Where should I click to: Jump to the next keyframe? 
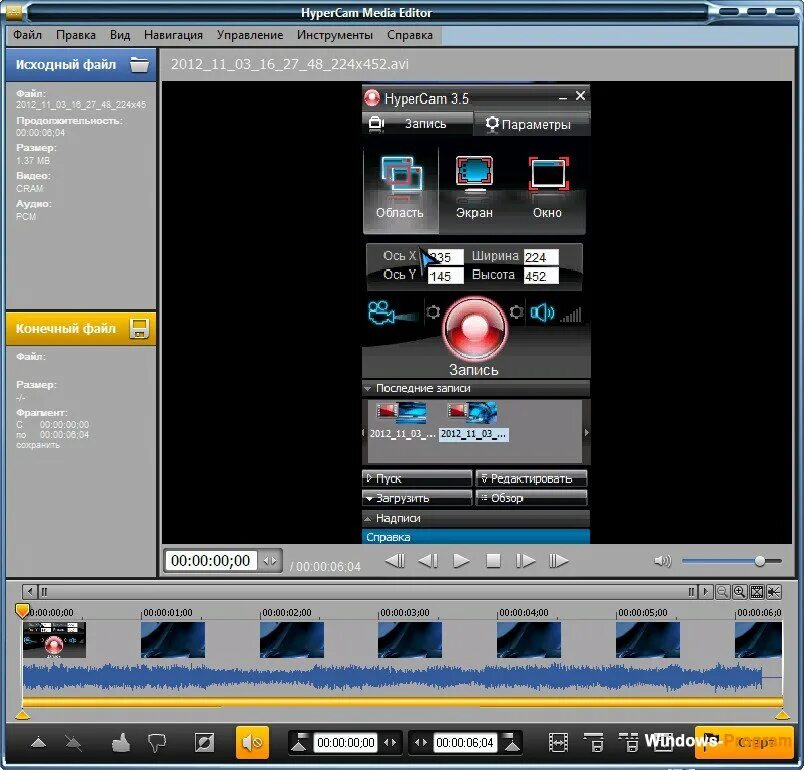click(558, 561)
